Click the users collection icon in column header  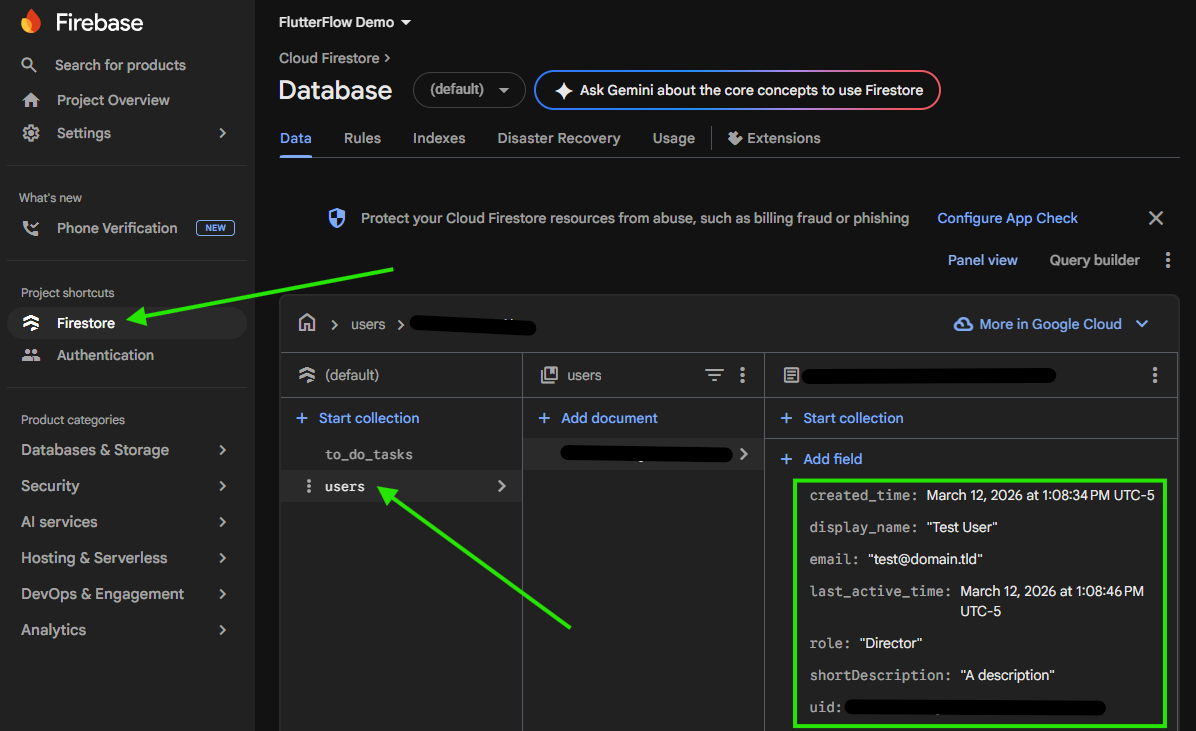(x=549, y=375)
